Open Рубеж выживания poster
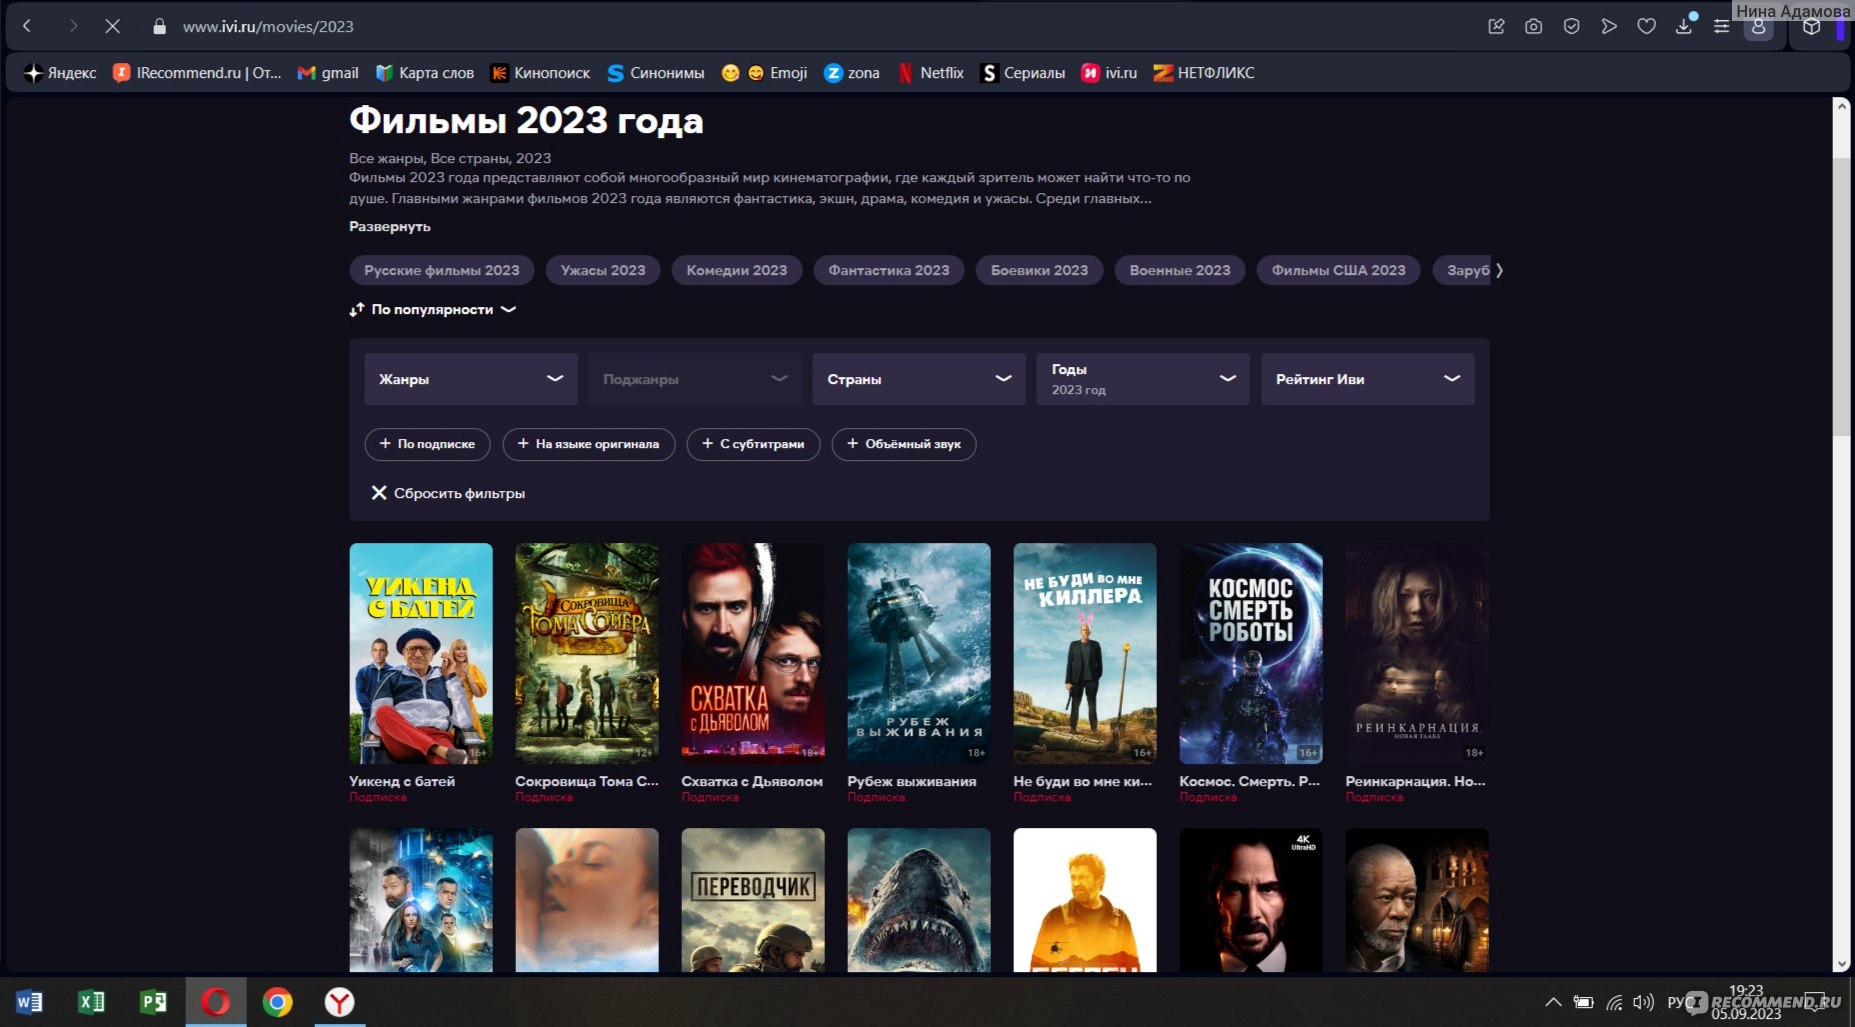The width and height of the screenshot is (1855, 1027). (x=919, y=654)
